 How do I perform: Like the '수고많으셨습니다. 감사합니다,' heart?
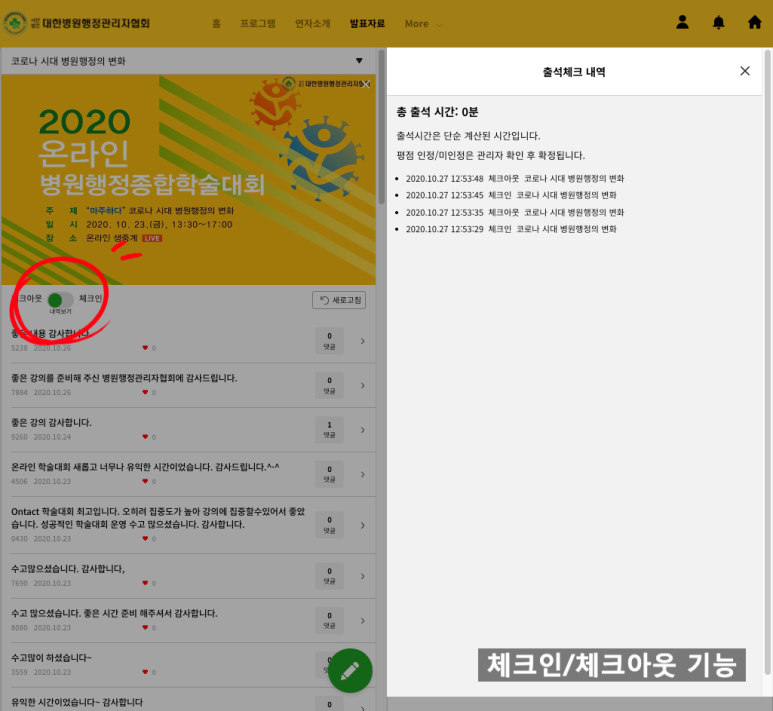[x=145, y=583]
